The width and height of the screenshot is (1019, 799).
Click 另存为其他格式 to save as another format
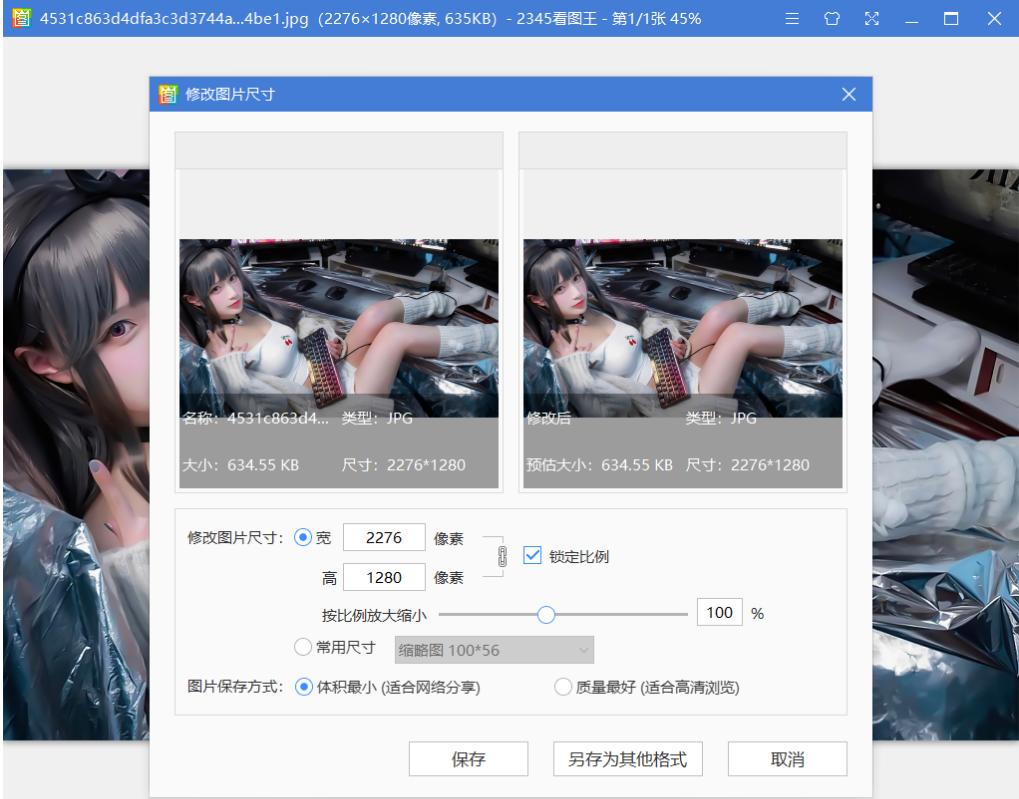tap(628, 759)
